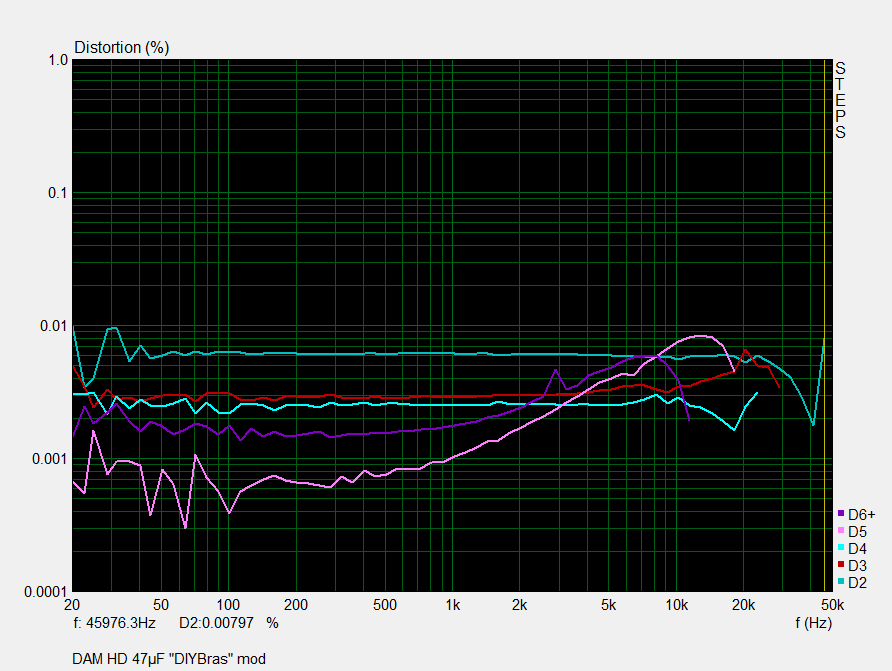Click the D2:0.00797 cursor value readout
Image resolution: width=892 pixels, height=671 pixels.
tap(216, 623)
